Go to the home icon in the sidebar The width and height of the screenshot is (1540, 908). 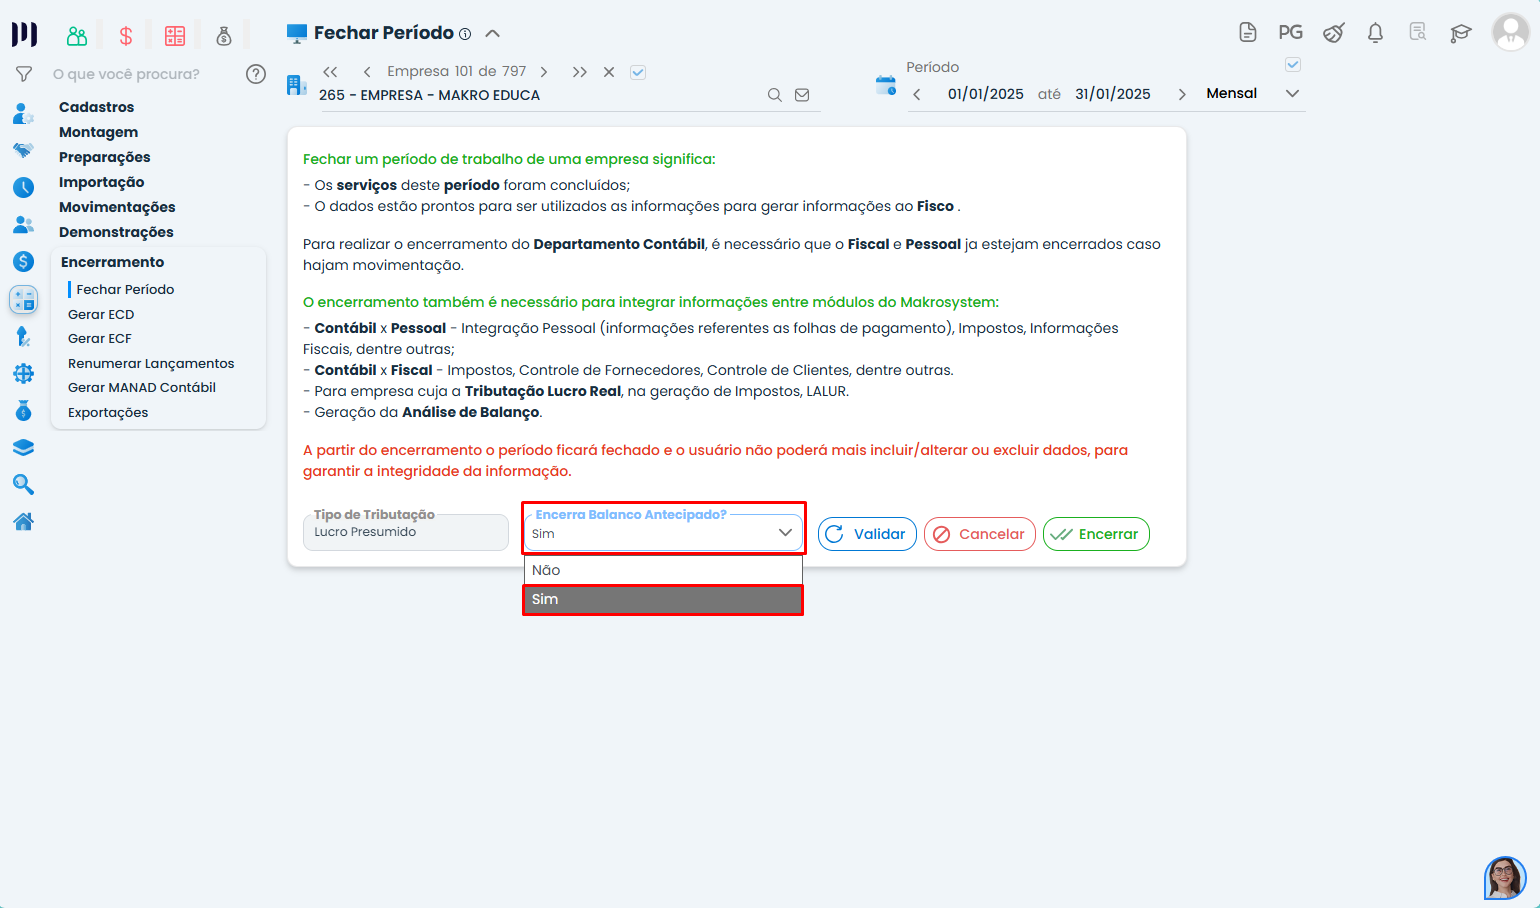click(x=24, y=521)
